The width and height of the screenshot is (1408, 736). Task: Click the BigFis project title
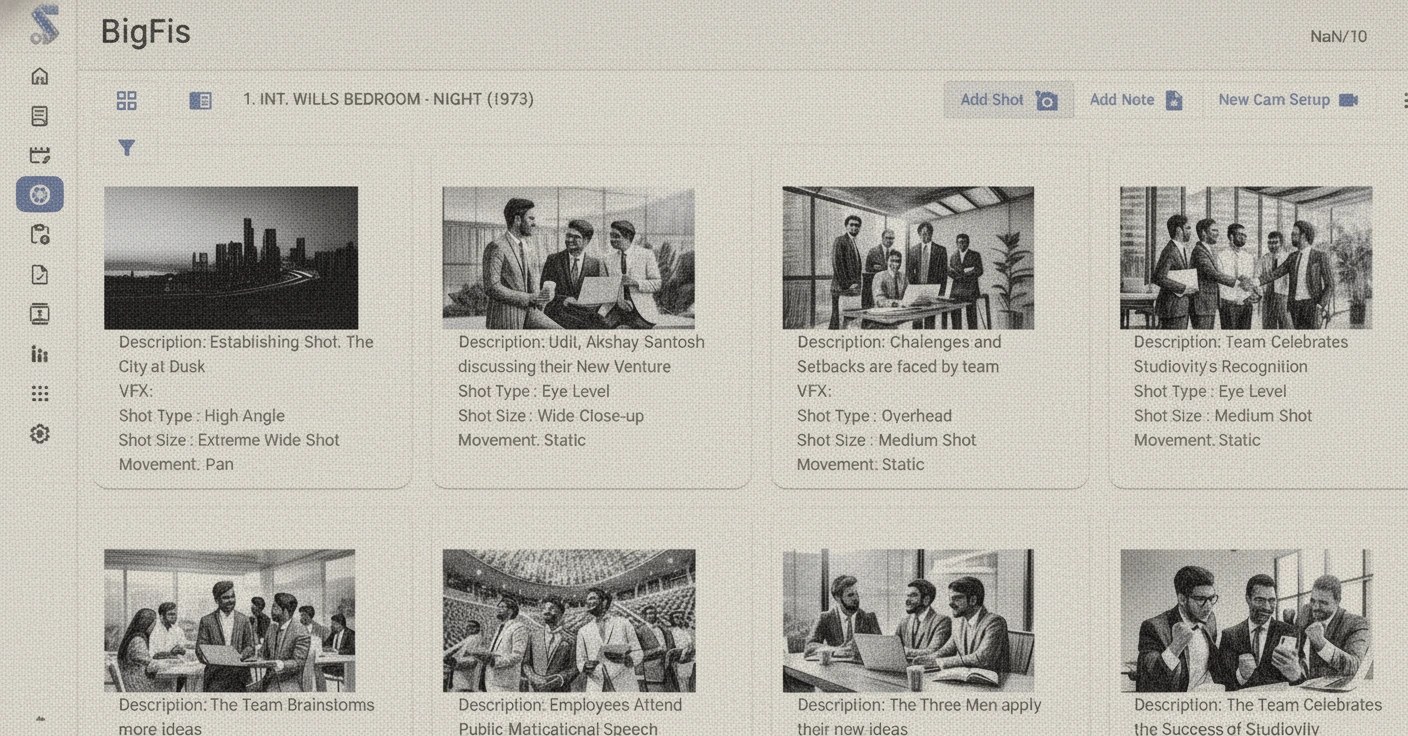[x=144, y=31]
